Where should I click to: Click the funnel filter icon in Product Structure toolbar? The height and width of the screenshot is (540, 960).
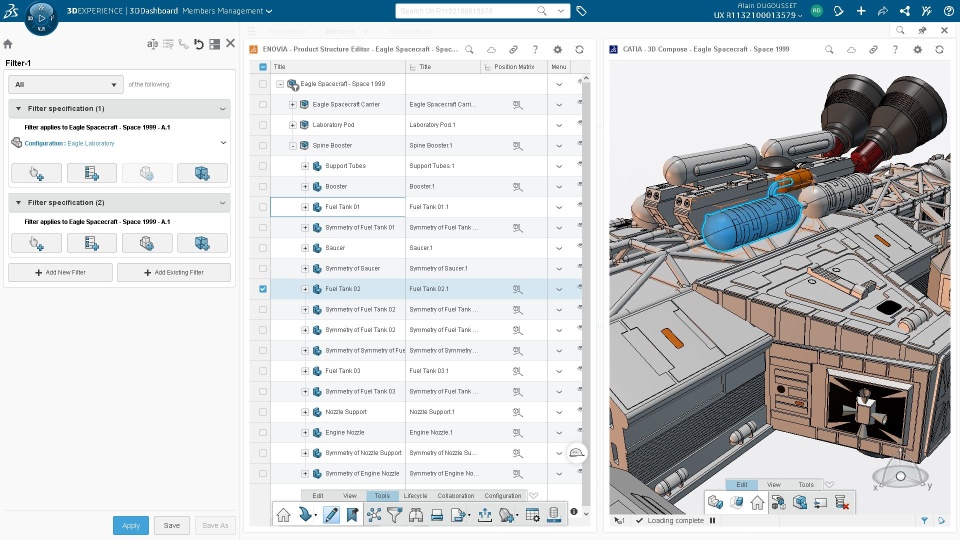(x=395, y=515)
